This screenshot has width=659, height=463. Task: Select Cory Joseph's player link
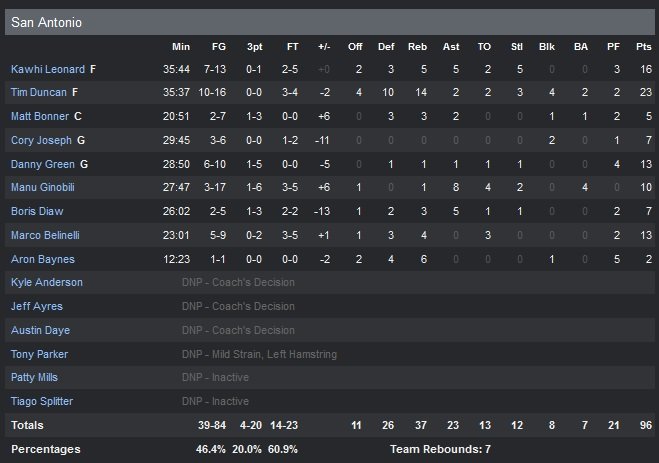click(40, 140)
